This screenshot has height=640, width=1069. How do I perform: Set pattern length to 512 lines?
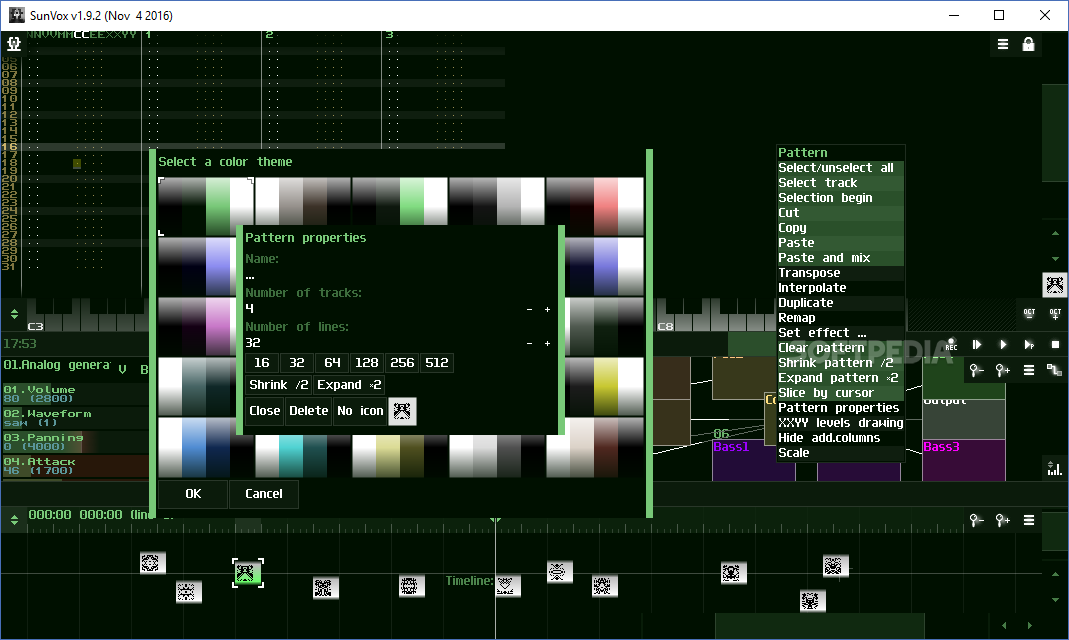point(437,363)
